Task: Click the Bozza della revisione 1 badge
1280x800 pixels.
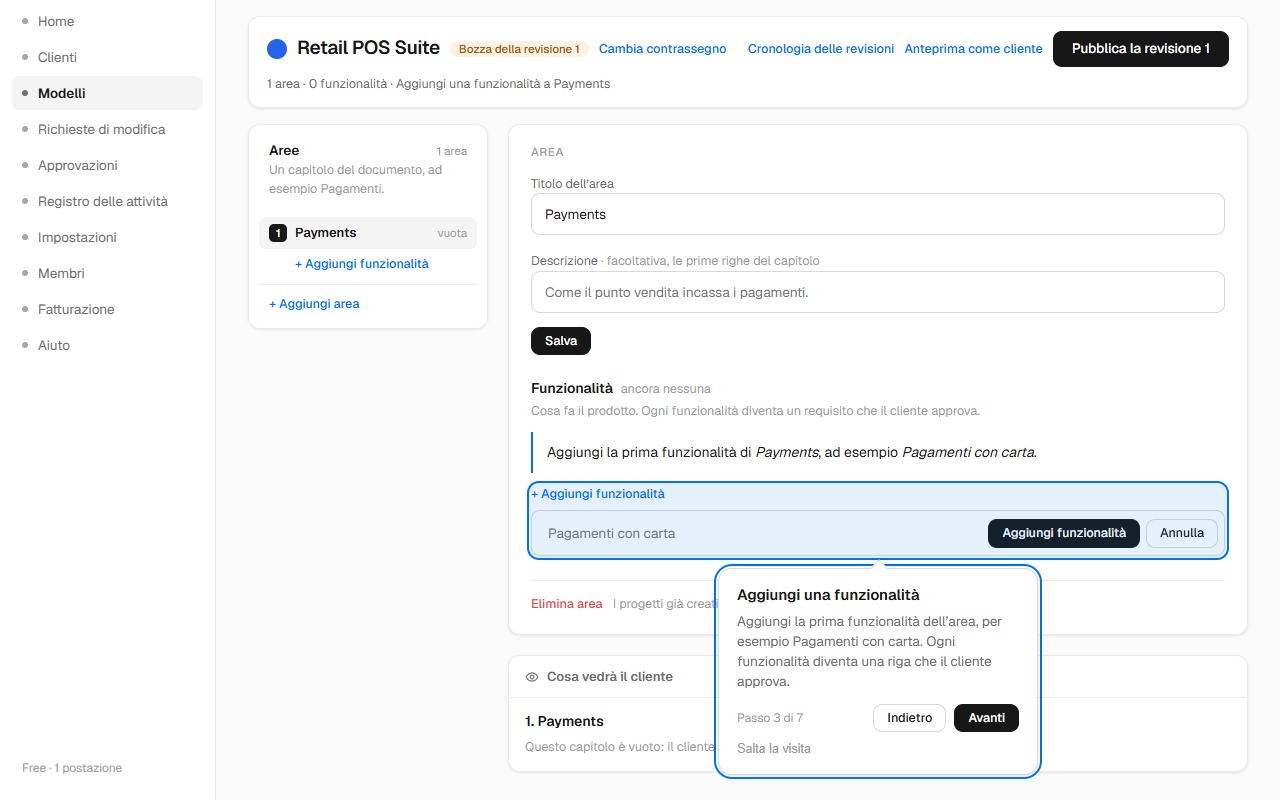Action: (519, 49)
